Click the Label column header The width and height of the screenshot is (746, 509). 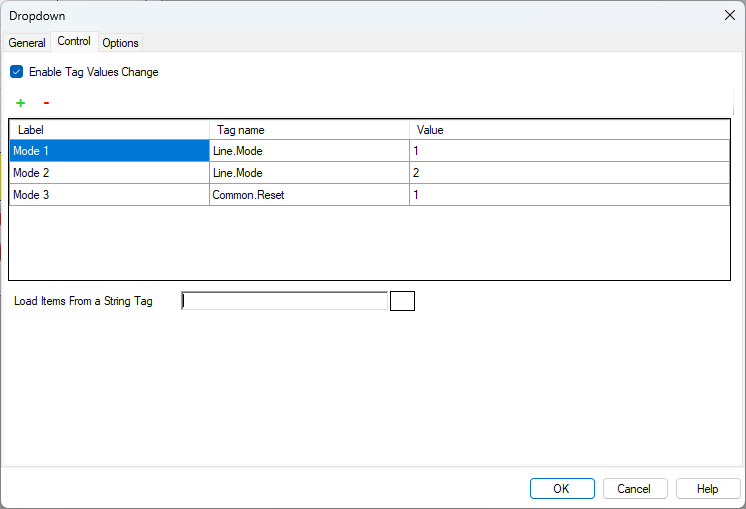(x=109, y=130)
